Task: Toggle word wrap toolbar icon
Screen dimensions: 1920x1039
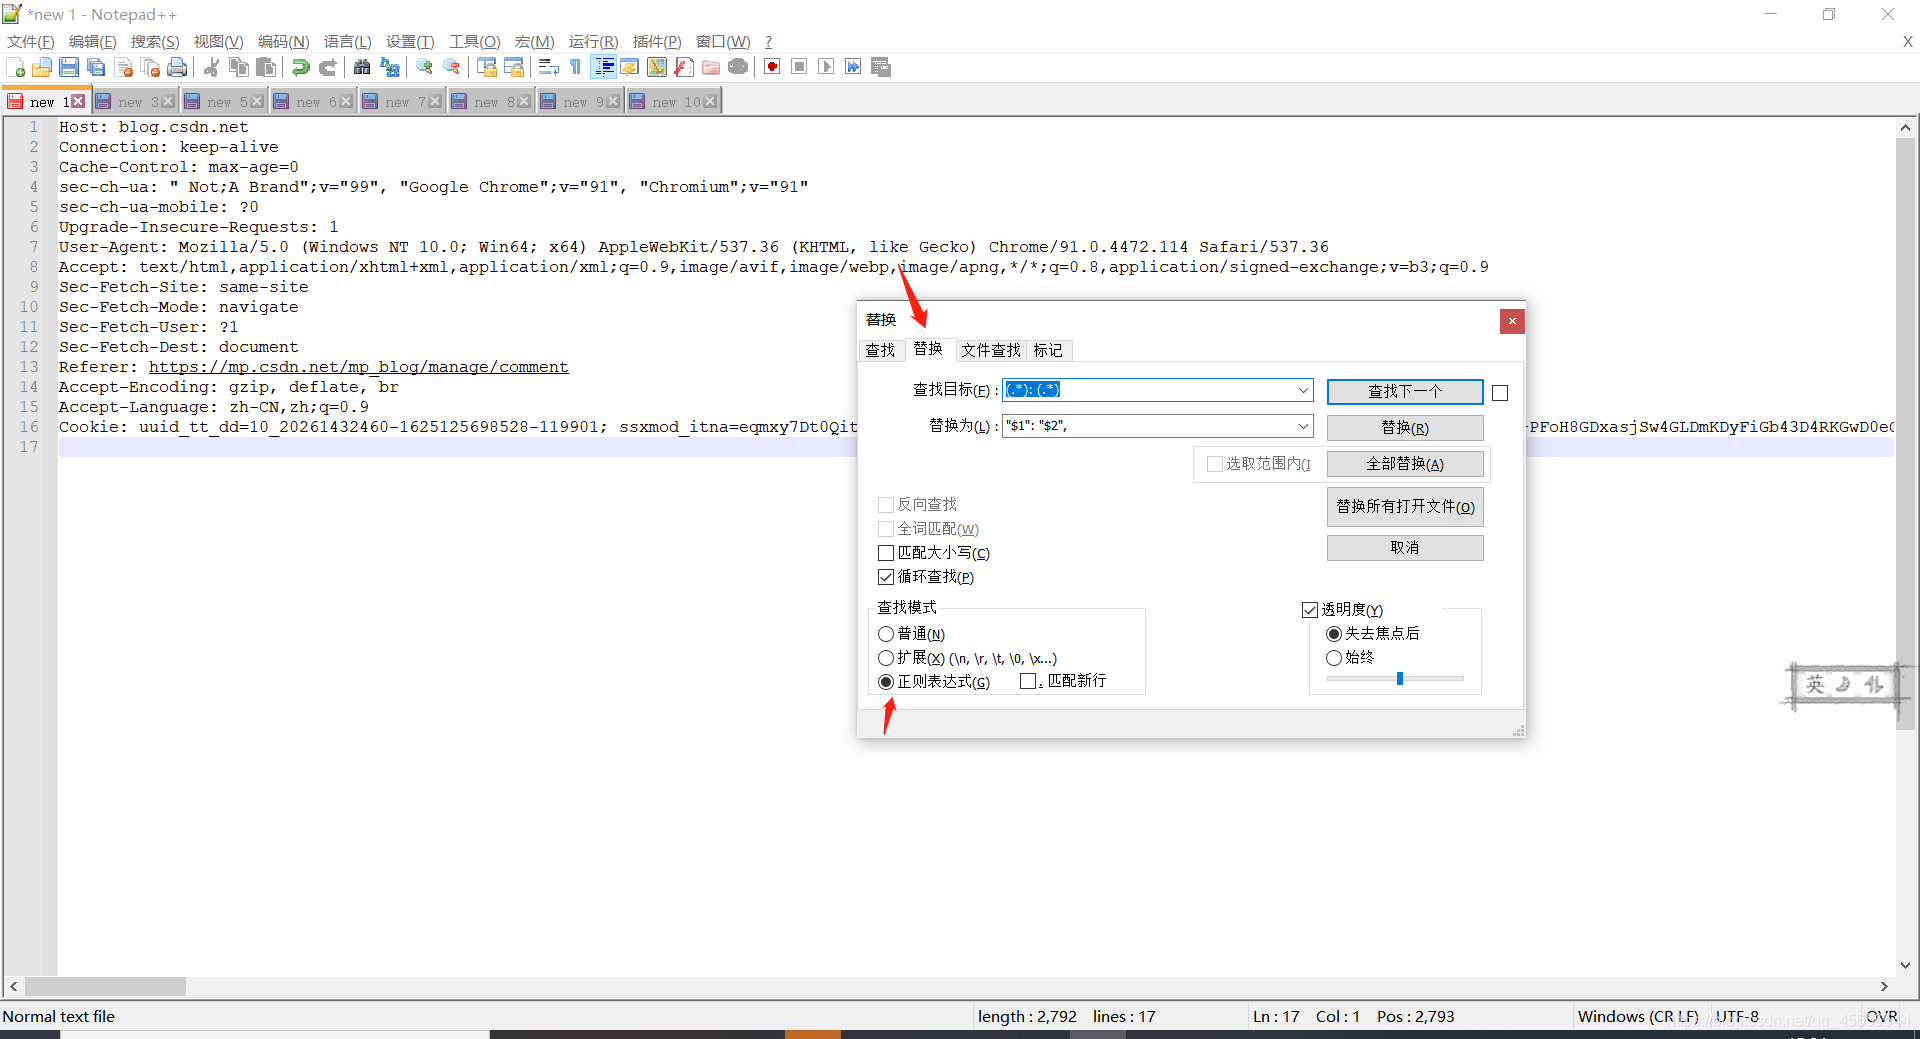Action: (x=548, y=67)
